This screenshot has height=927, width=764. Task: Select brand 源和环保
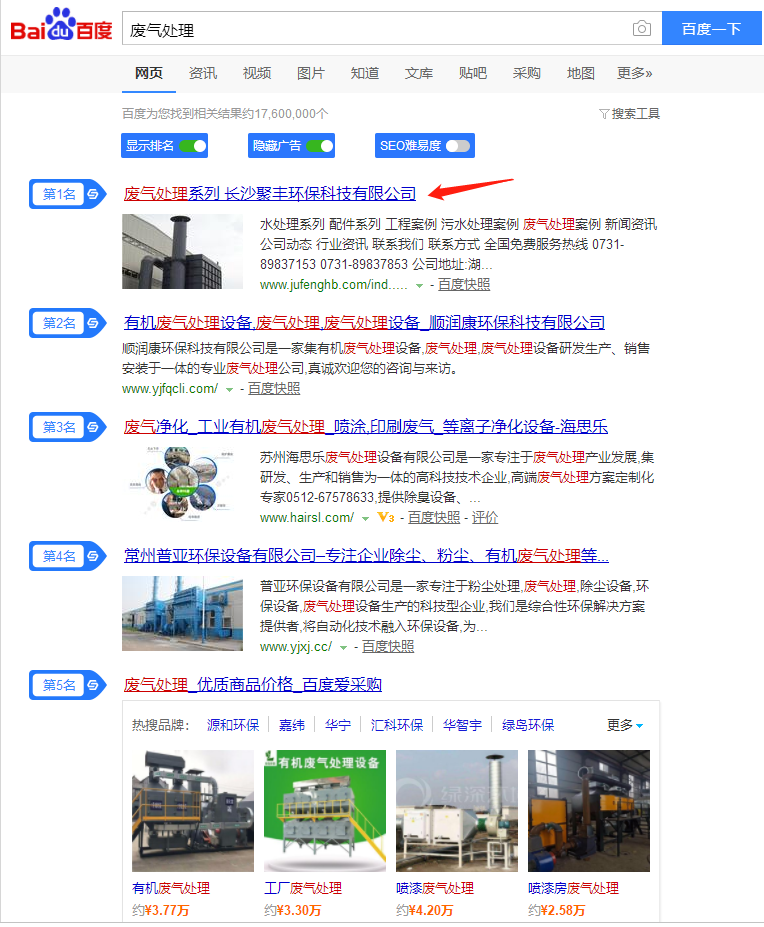click(233, 725)
